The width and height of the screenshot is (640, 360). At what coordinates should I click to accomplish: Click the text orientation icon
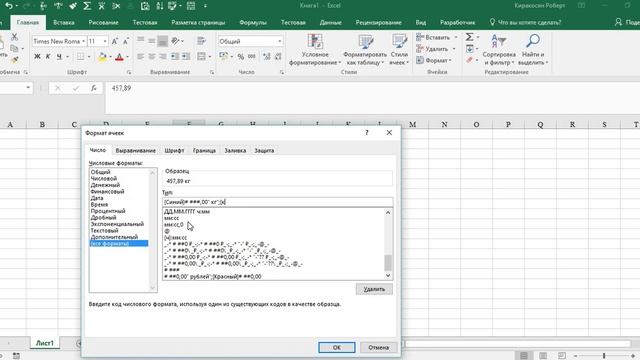(175, 41)
